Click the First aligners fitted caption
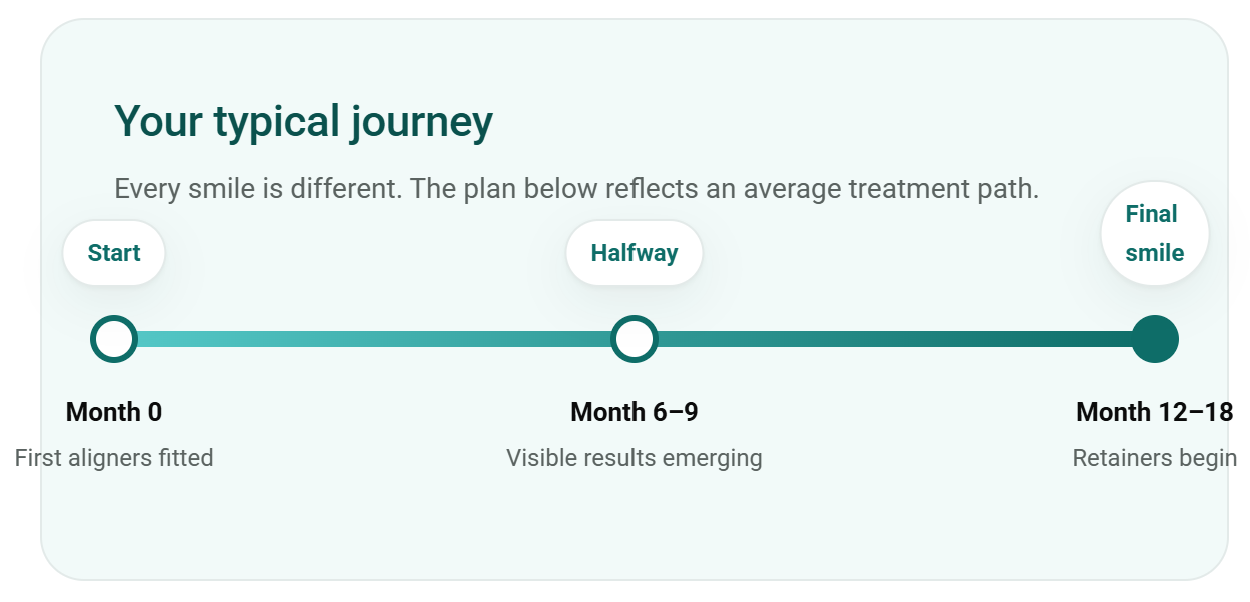 (114, 458)
